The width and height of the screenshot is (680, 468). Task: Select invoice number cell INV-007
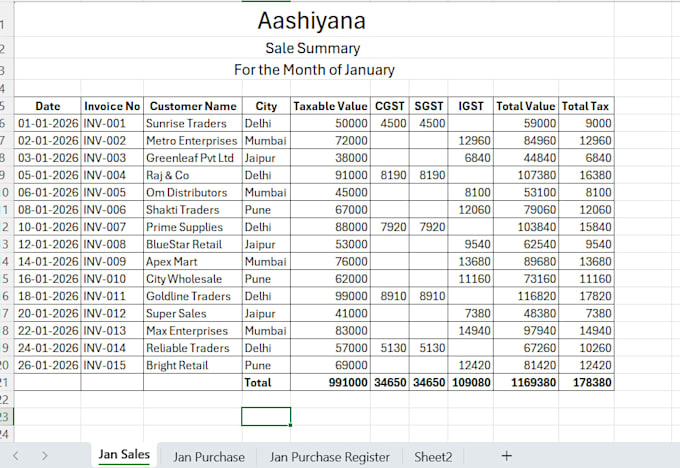click(112, 227)
